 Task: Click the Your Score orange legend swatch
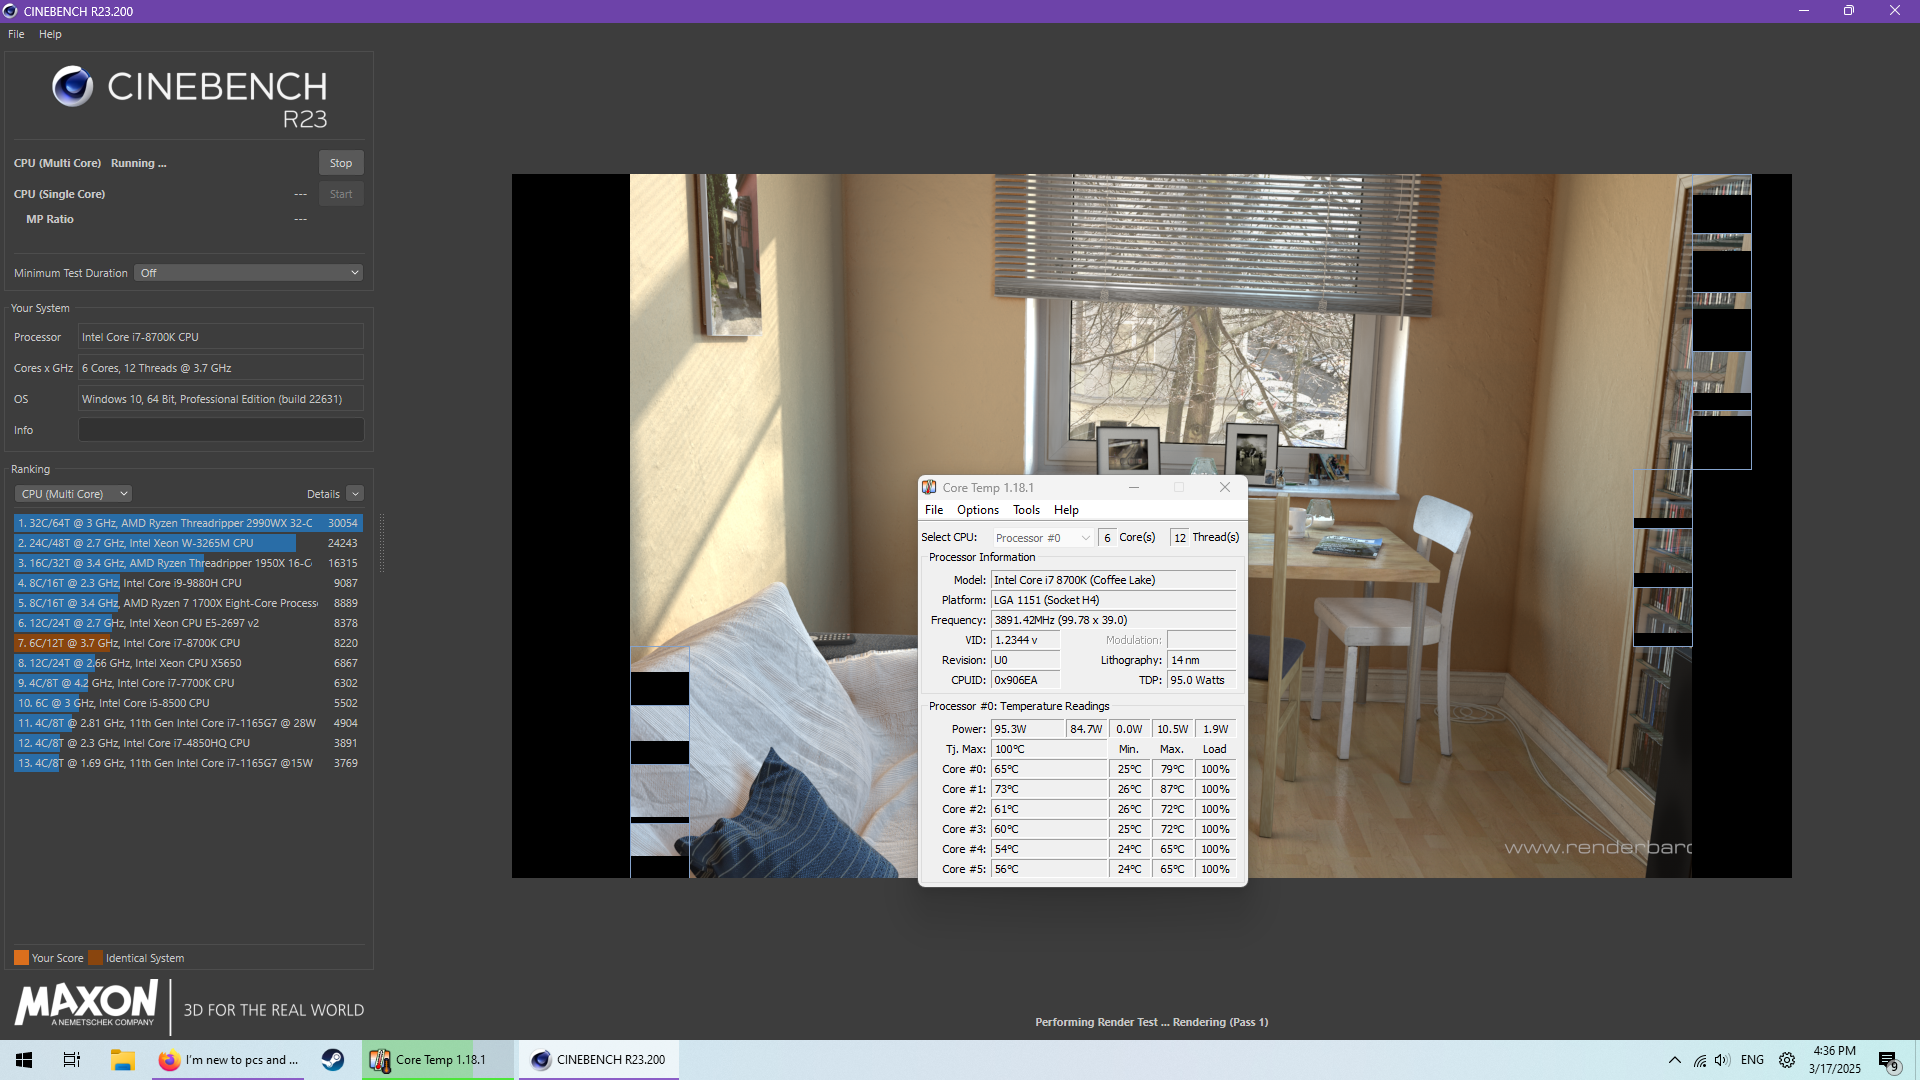tap(21, 958)
